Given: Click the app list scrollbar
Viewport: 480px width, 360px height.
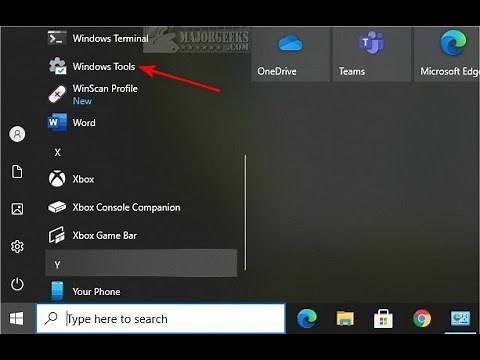Looking at the screenshot, I should [x=245, y=212].
